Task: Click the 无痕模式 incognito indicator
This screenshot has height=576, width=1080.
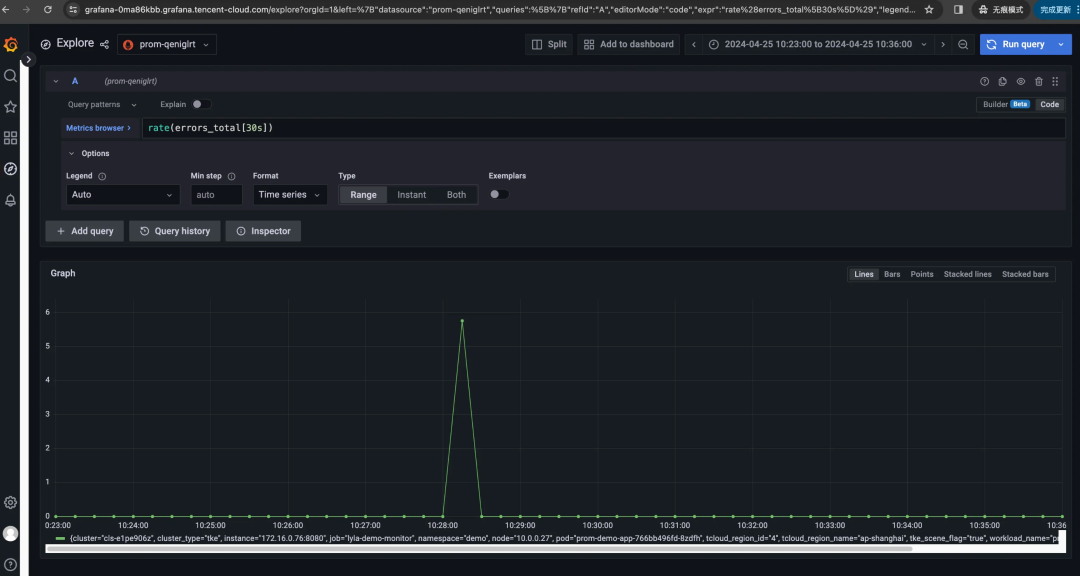Action: (1001, 10)
